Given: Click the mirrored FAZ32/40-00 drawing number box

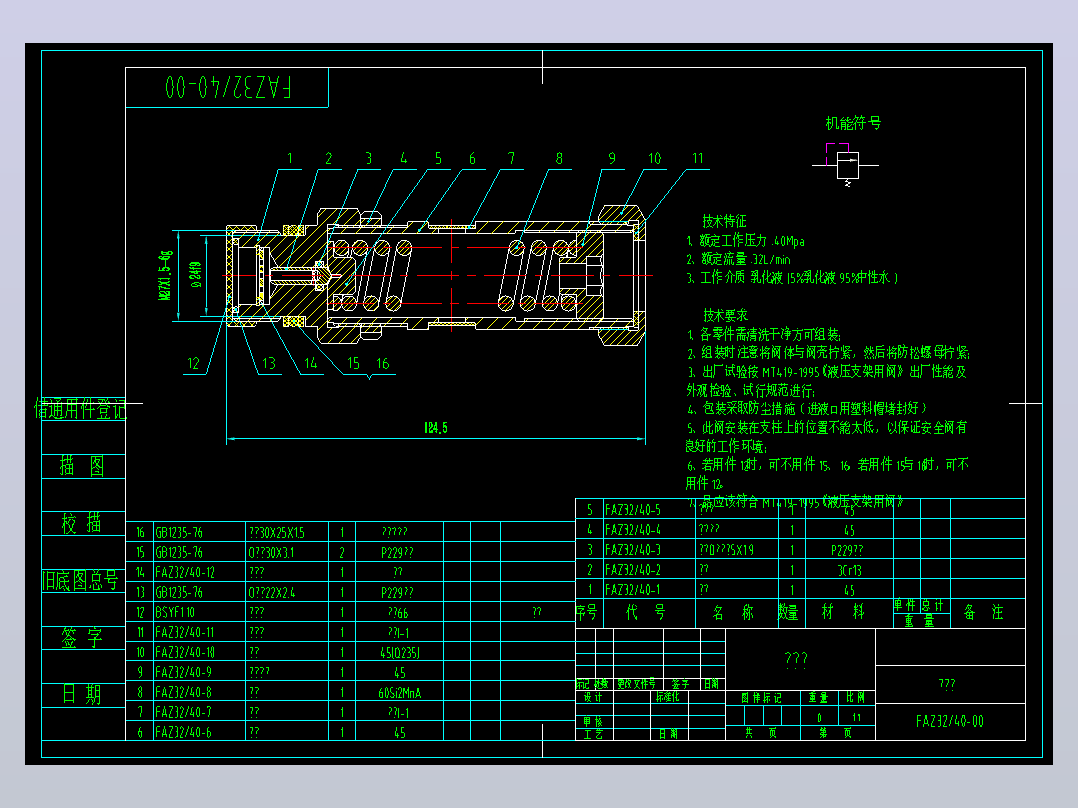Looking at the screenshot, I should pyautogui.click(x=227, y=87).
